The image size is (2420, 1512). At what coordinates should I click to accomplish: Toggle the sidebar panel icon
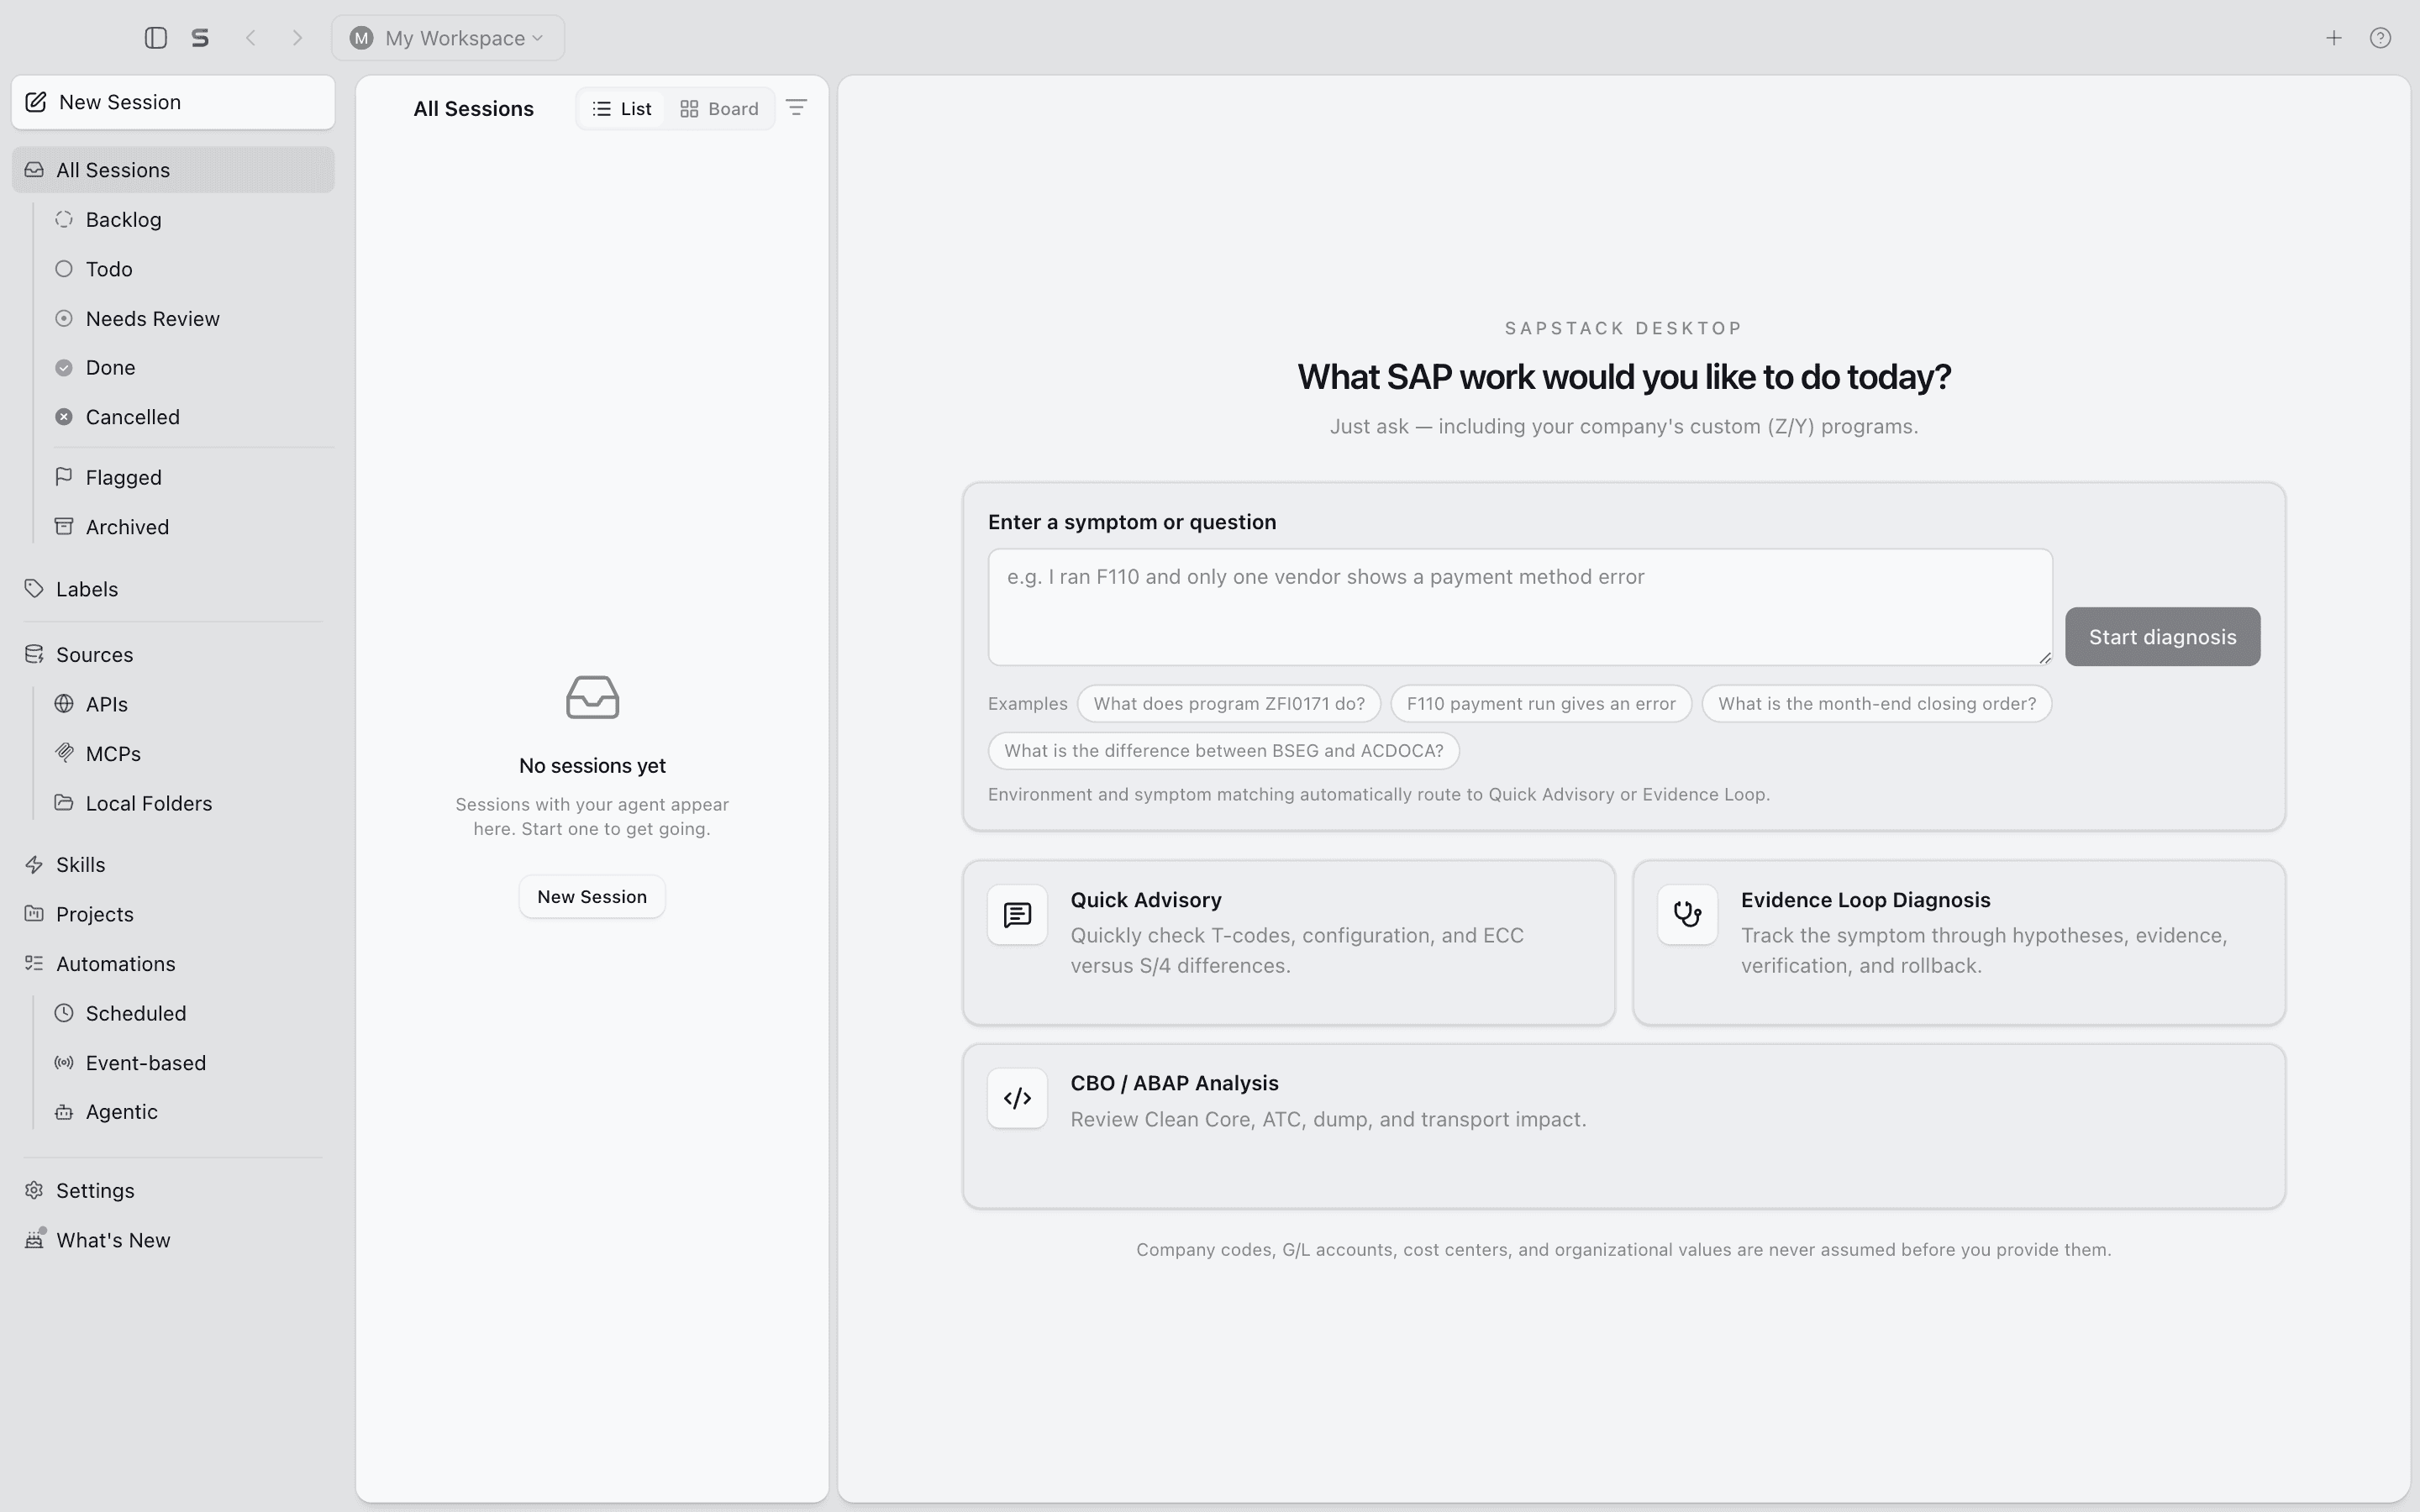(155, 38)
